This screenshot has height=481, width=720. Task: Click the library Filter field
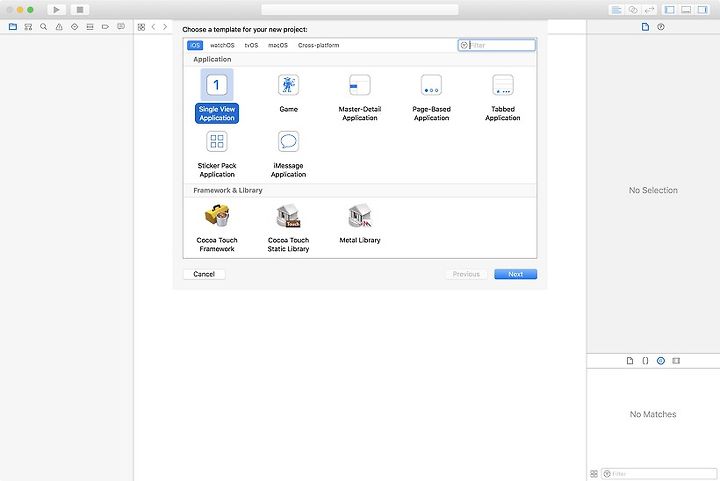tap(659, 474)
